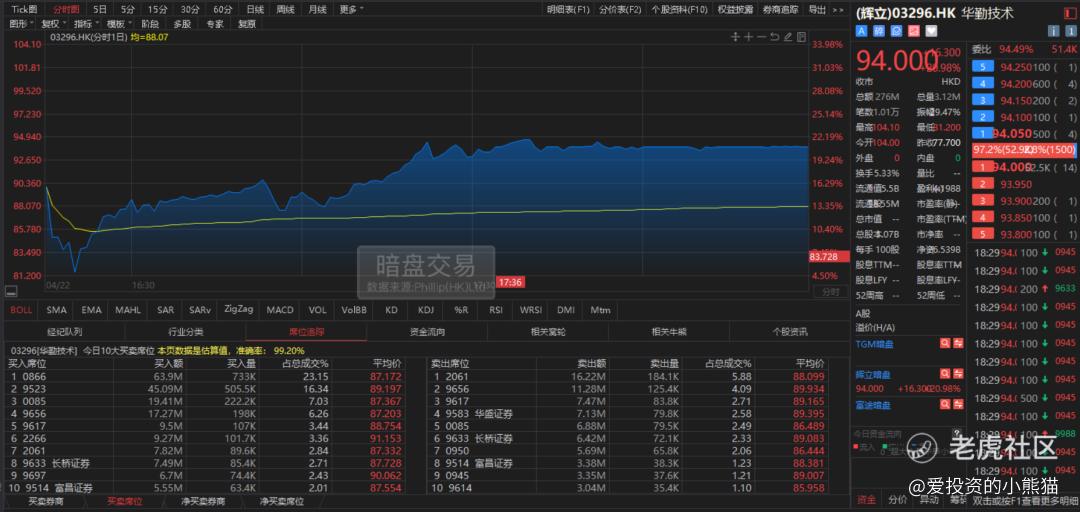The width and height of the screenshot is (1080, 512).
Task: Toggle the KDJ indicator
Action: click(426, 310)
